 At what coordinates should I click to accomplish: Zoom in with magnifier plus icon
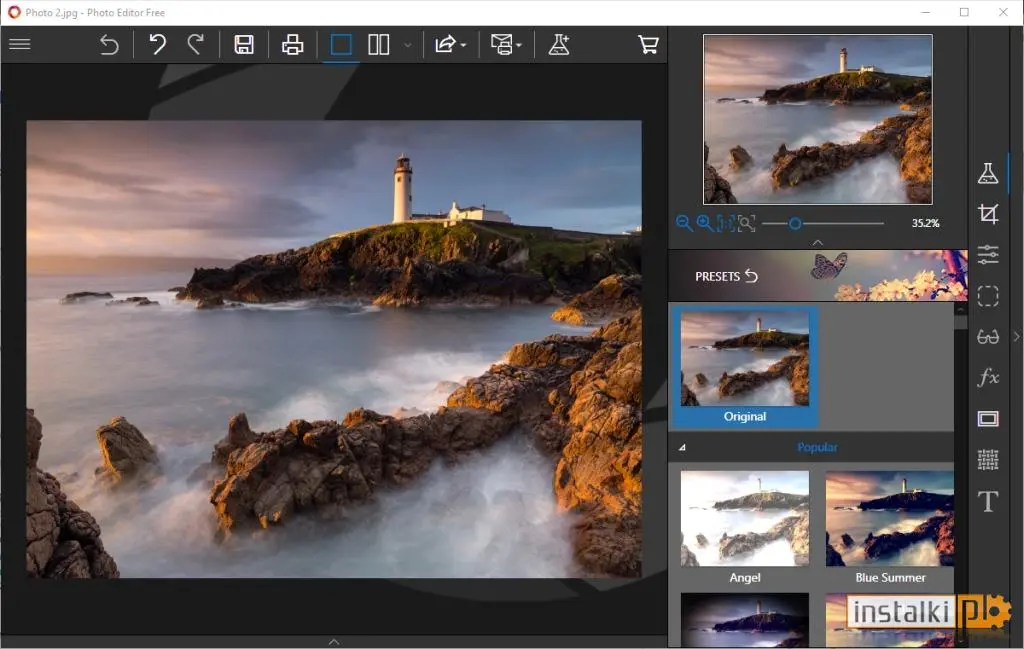click(x=705, y=223)
